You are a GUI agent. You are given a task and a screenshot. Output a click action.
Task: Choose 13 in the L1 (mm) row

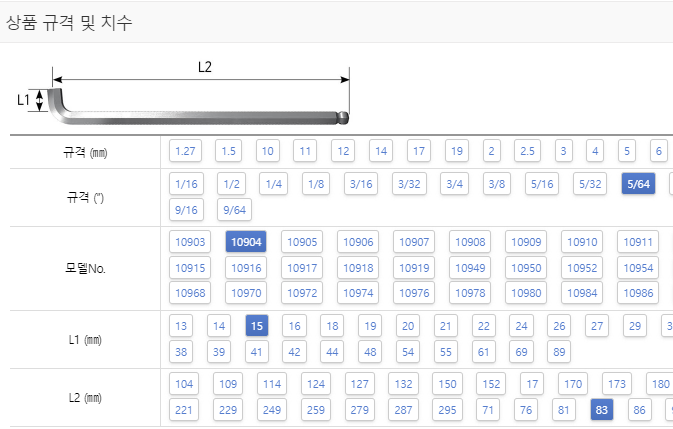click(181, 326)
